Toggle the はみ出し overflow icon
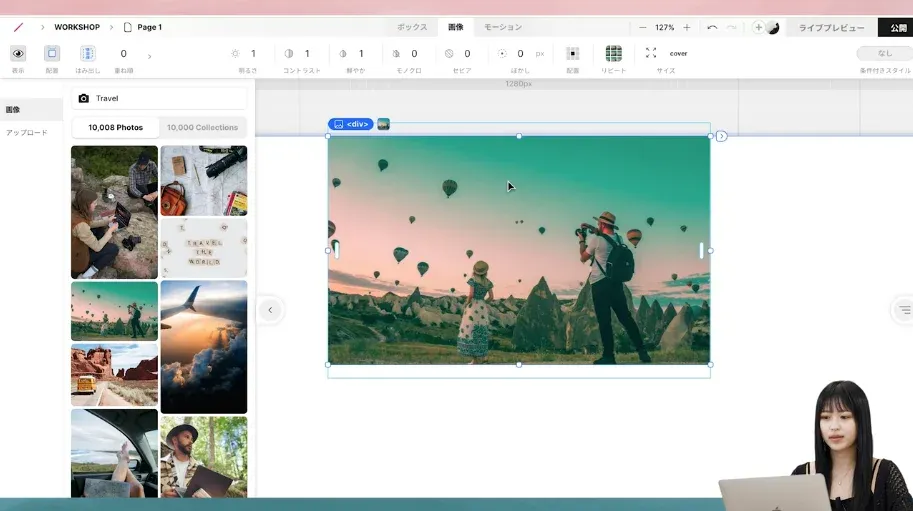The width and height of the screenshot is (913, 511). (87, 54)
